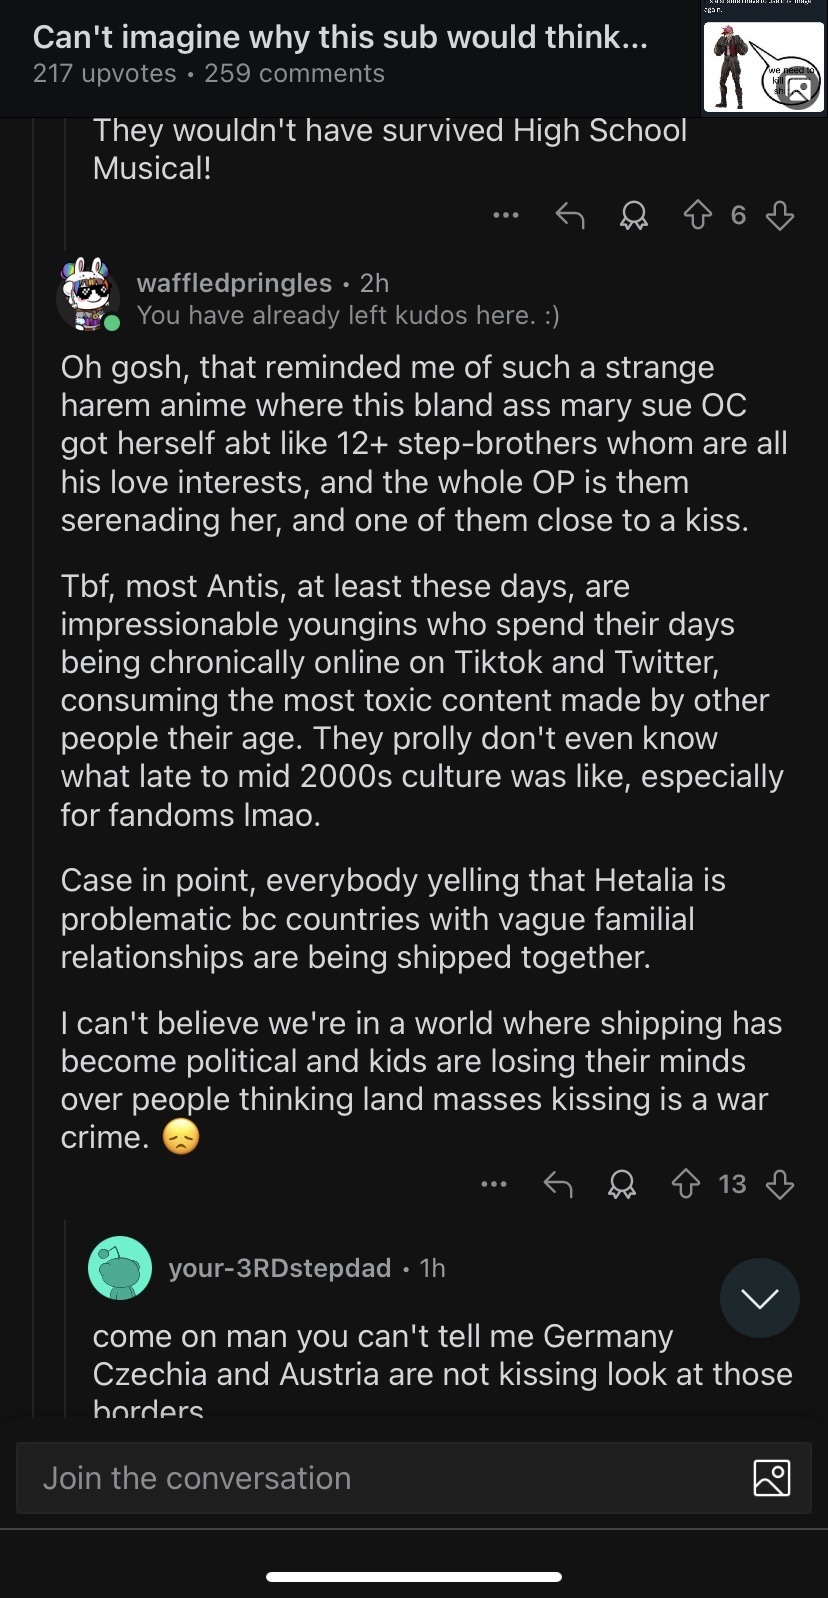Open waffledpringles' profile via username
Viewport: 828px width, 1598px height.
pyautogui.click(x=234, y=283)
